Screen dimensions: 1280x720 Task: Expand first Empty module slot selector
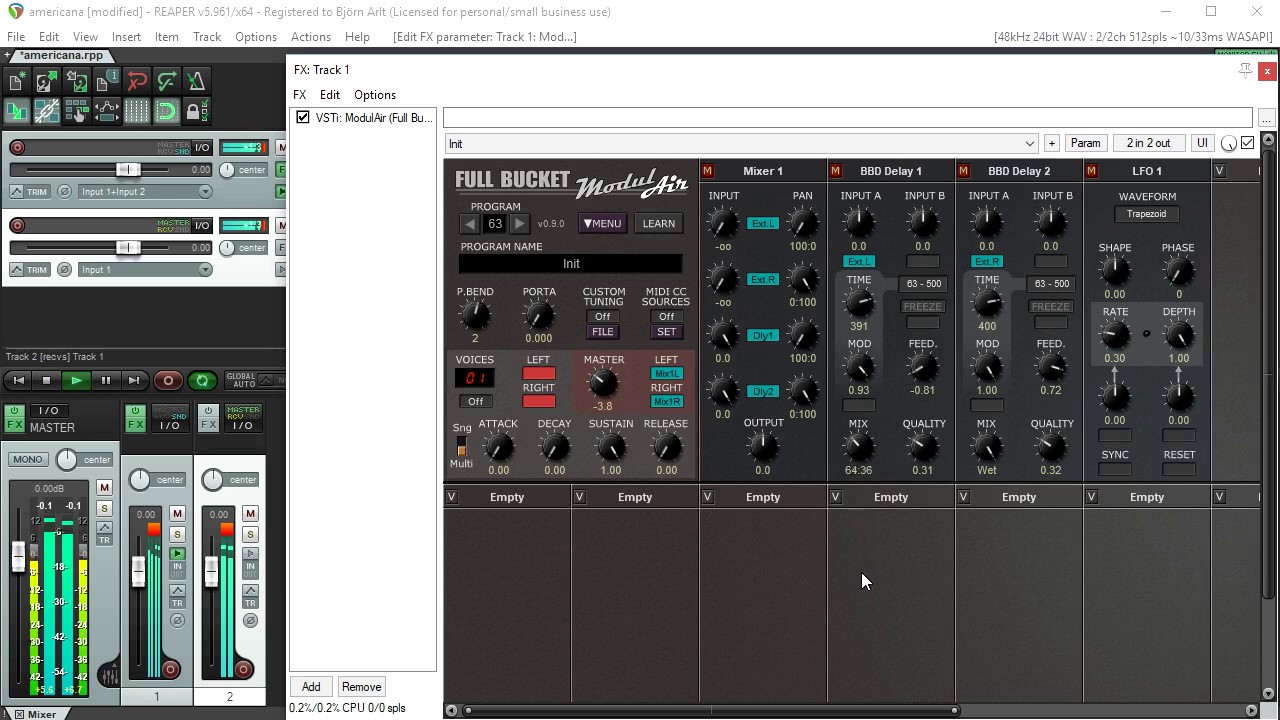(x=451, y=497)
